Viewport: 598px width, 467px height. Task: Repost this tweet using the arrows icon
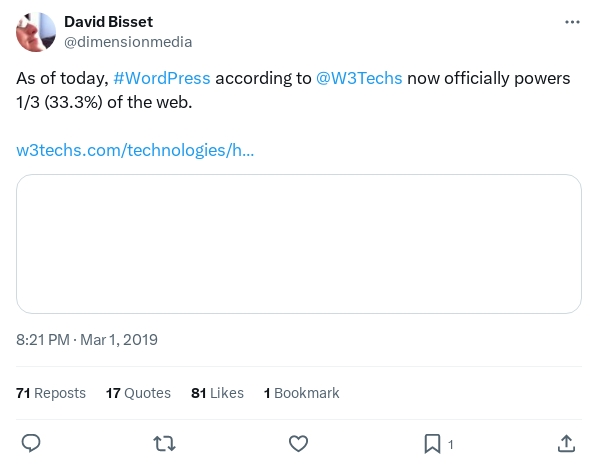[164, 444]
